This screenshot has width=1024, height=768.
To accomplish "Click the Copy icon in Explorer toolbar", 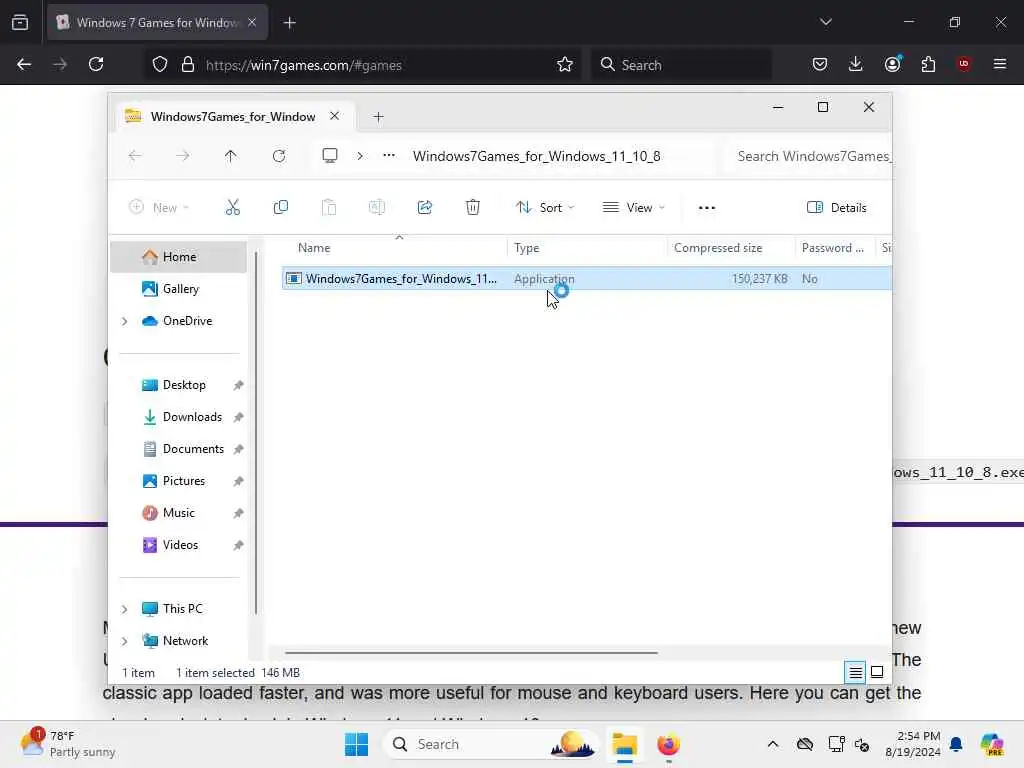I will click(281, 208).
